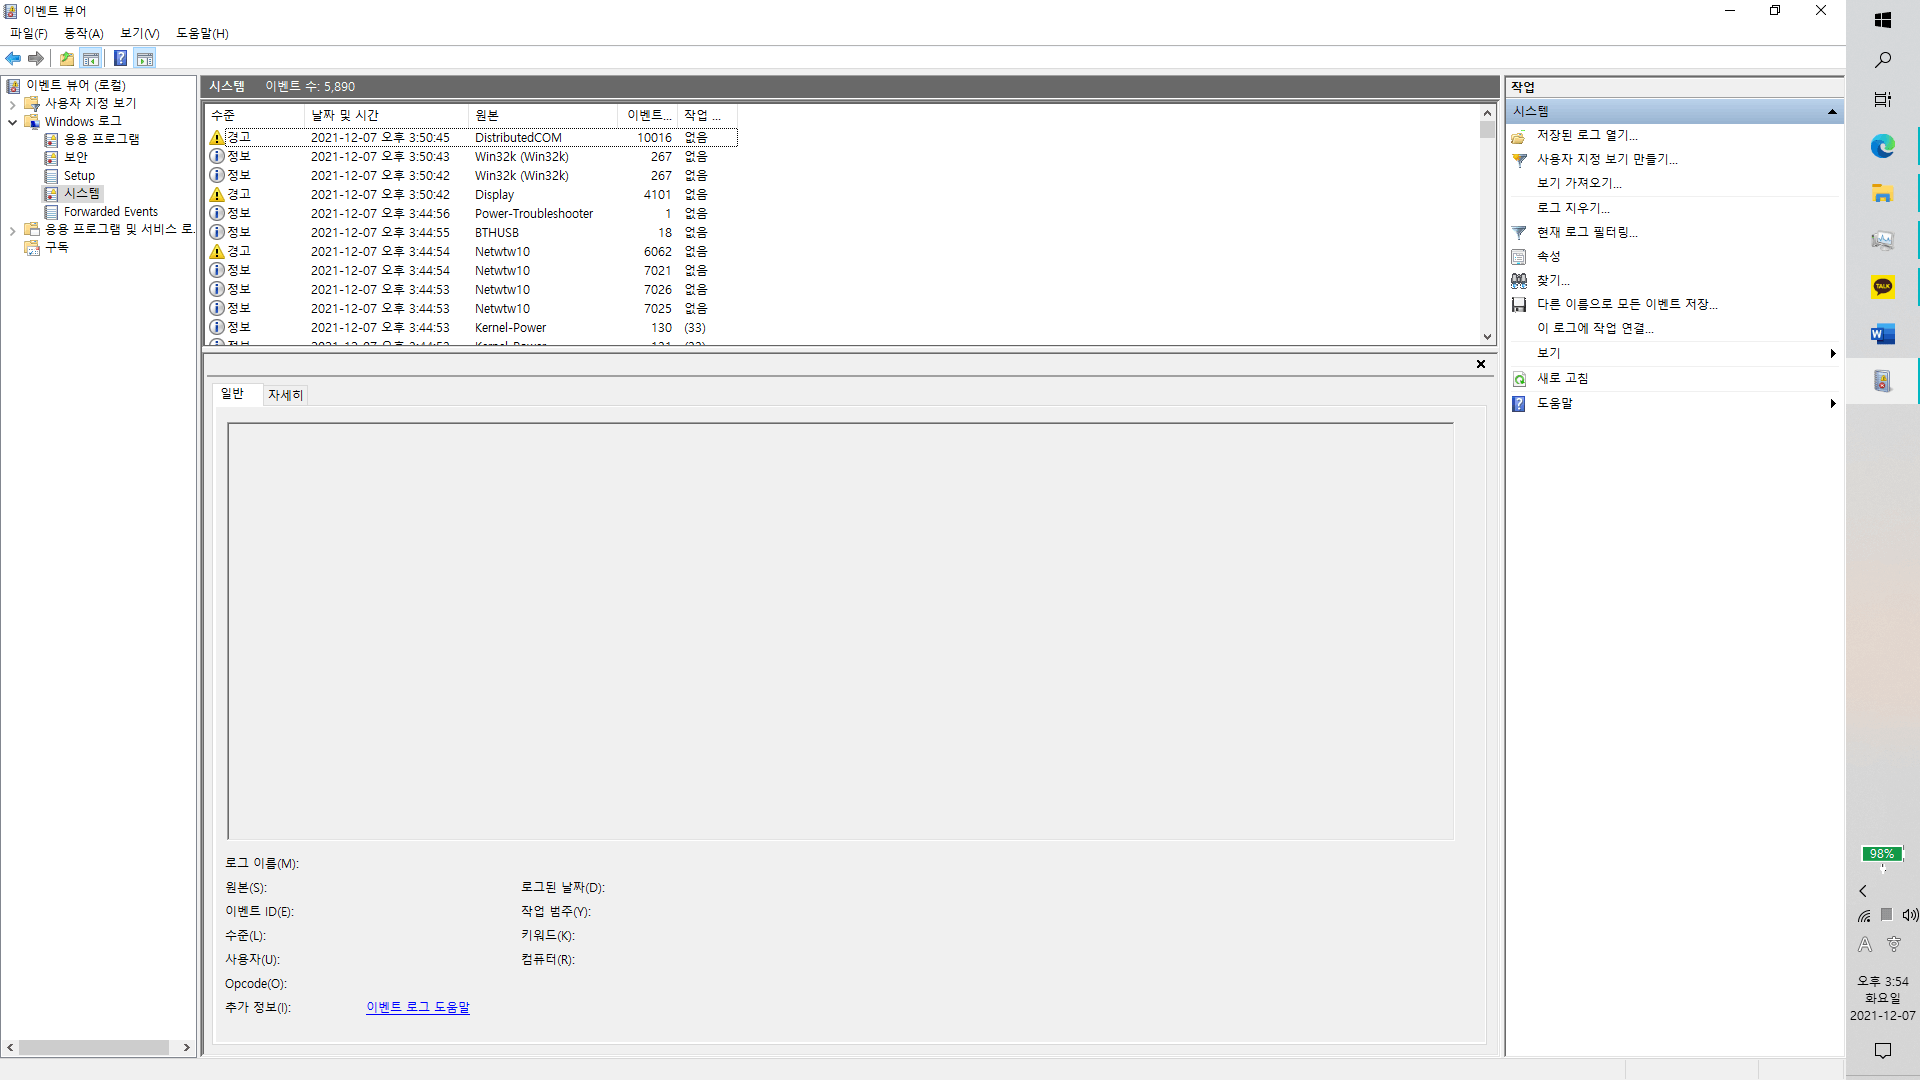Collapse the 시스템 actions section arrow
This screenshot has width=1920, height=1080.
[x=1832, y=112]
